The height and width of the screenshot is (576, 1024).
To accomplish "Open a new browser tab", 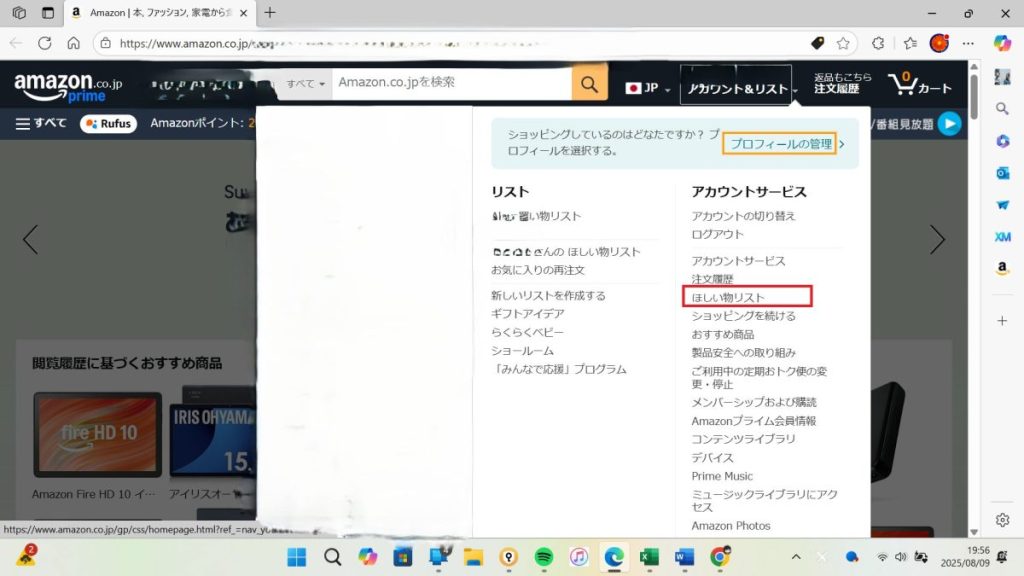I will point(270,12).
